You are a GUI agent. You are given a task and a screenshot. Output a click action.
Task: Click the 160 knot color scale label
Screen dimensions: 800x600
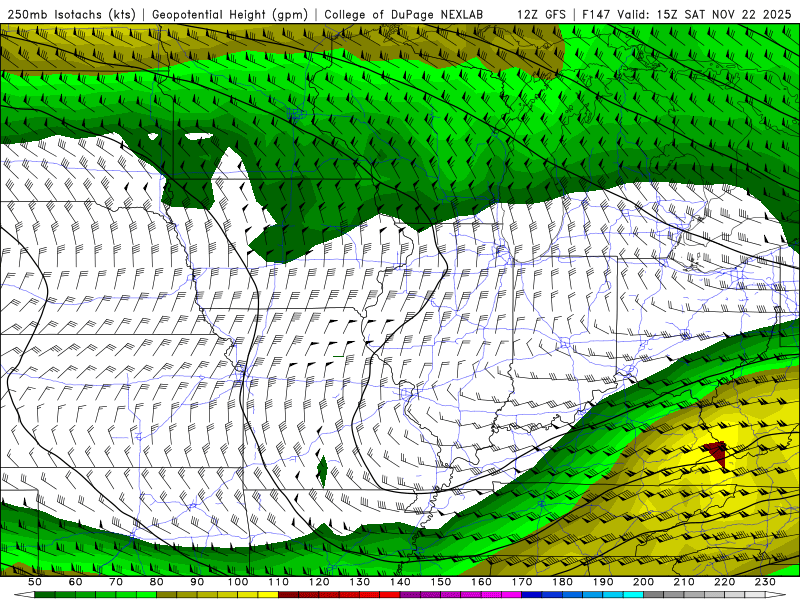(481, 582)
